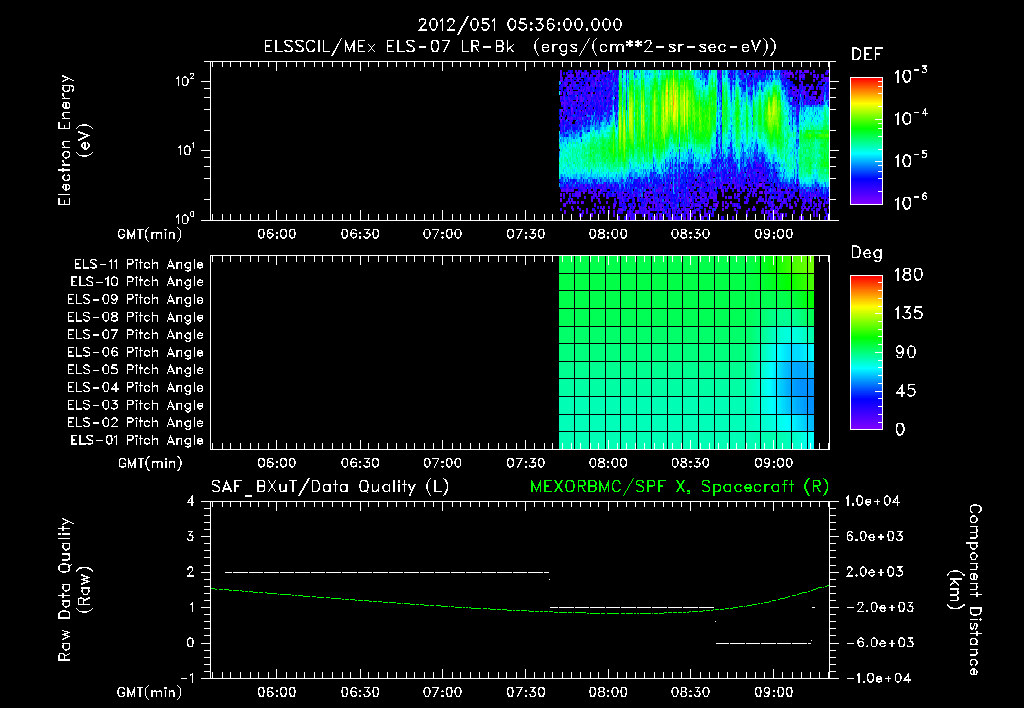Select the ELS-09 Pitch Angle row label
This screenshot has width=1024, height=708.
click(135, 299)
